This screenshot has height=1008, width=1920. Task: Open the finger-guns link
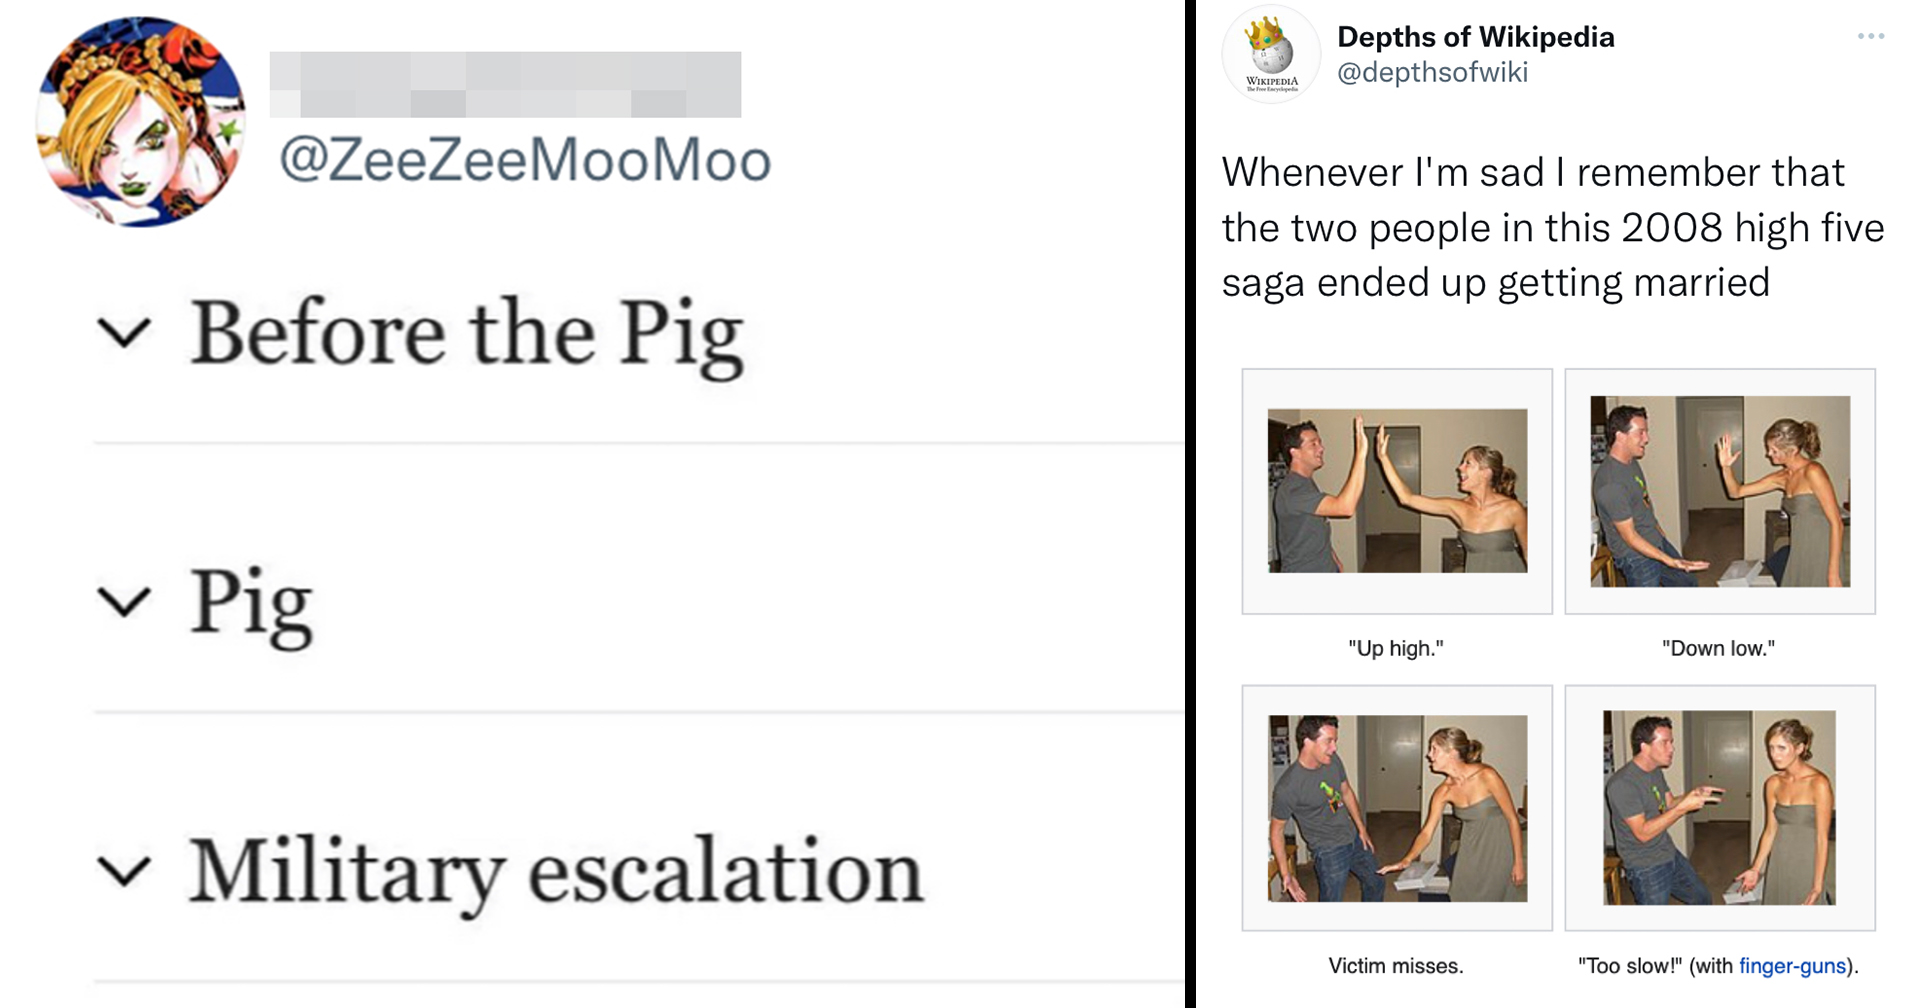pos(1792,966)
